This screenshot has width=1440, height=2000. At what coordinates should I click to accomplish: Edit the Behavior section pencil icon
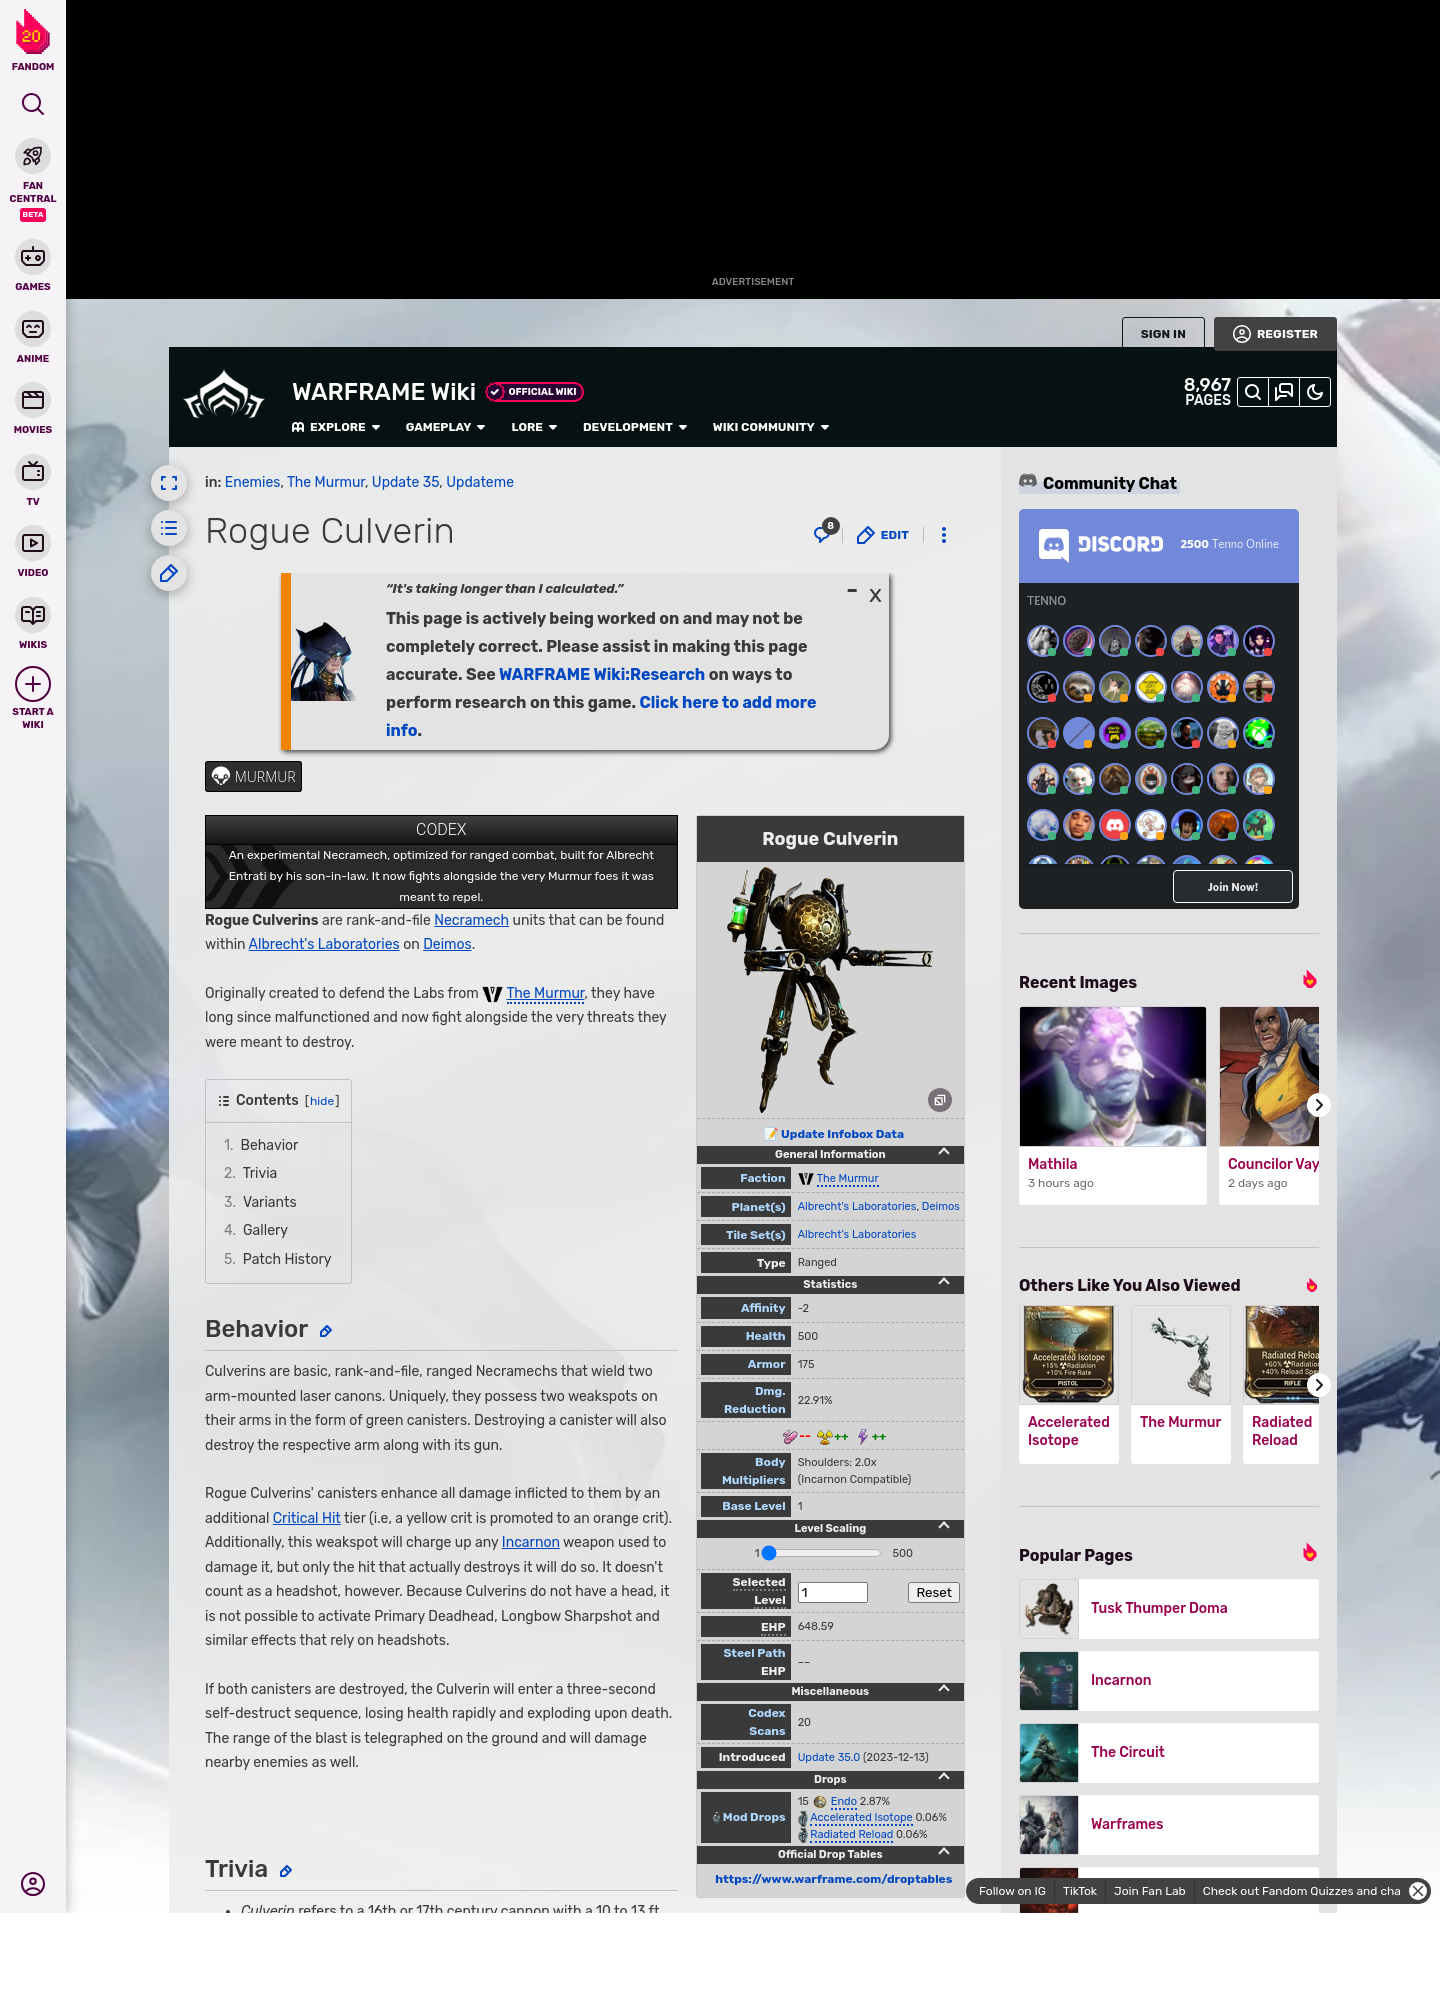click(326, 1331)
